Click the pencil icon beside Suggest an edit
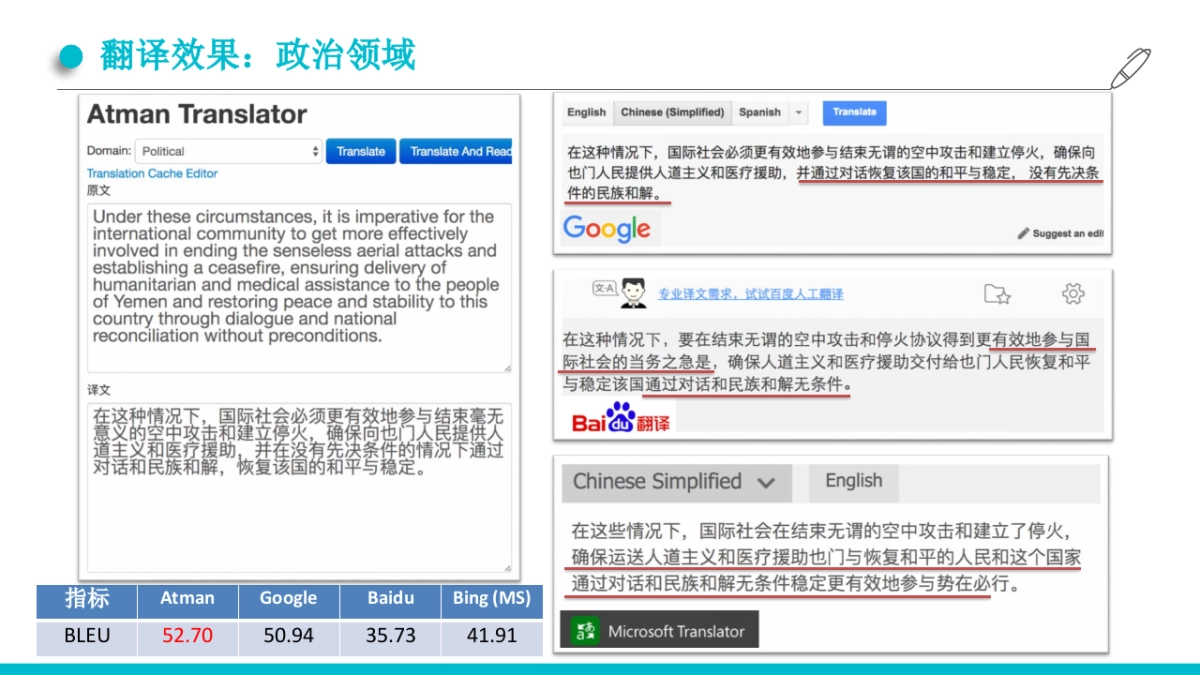The image size is (1200, 675). point(1023,233)
